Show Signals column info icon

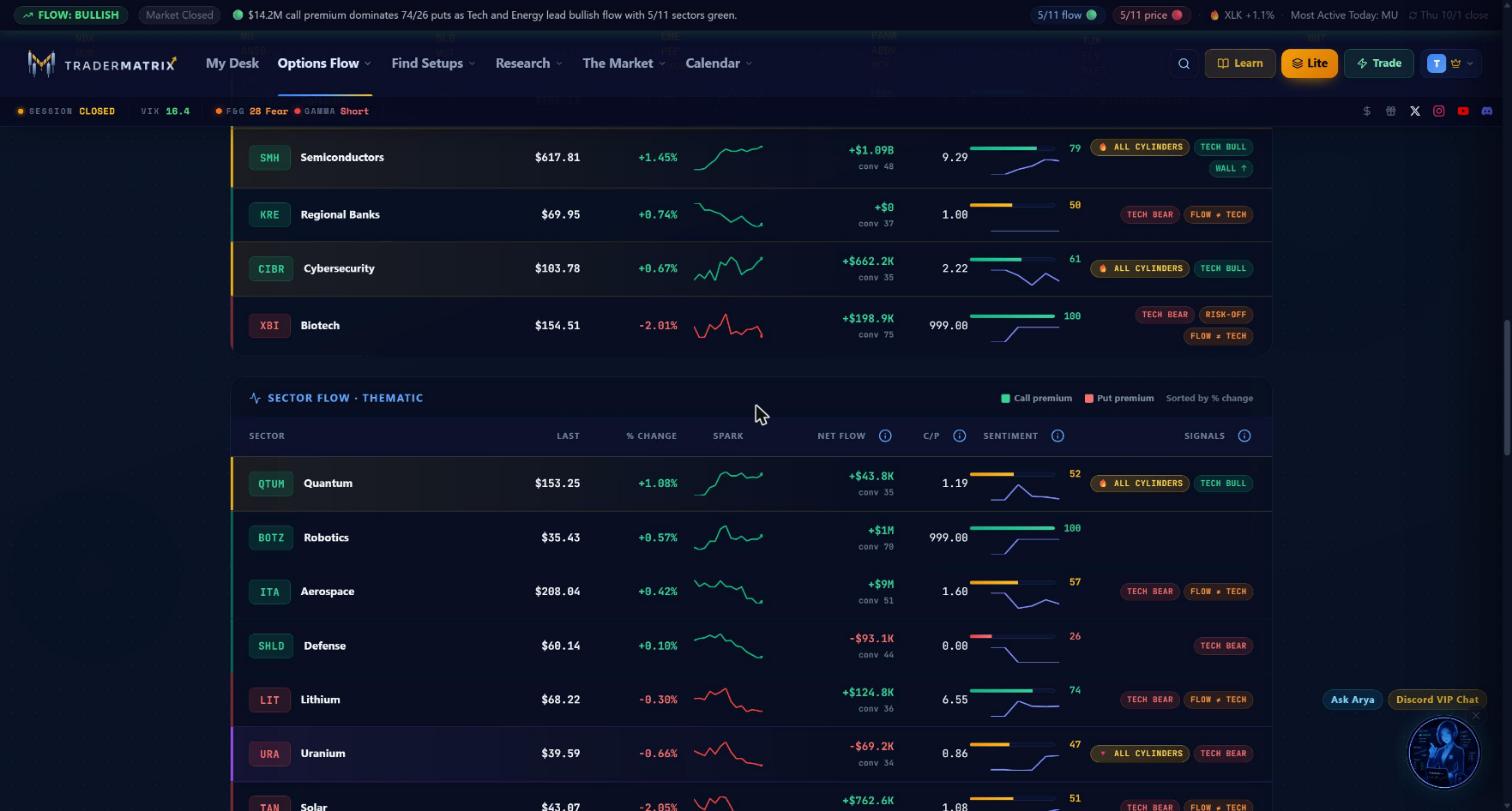(1244, 436)
